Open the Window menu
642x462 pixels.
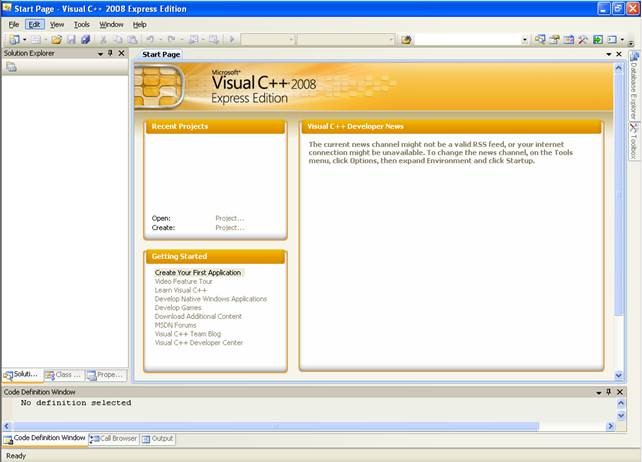[111, 25]
